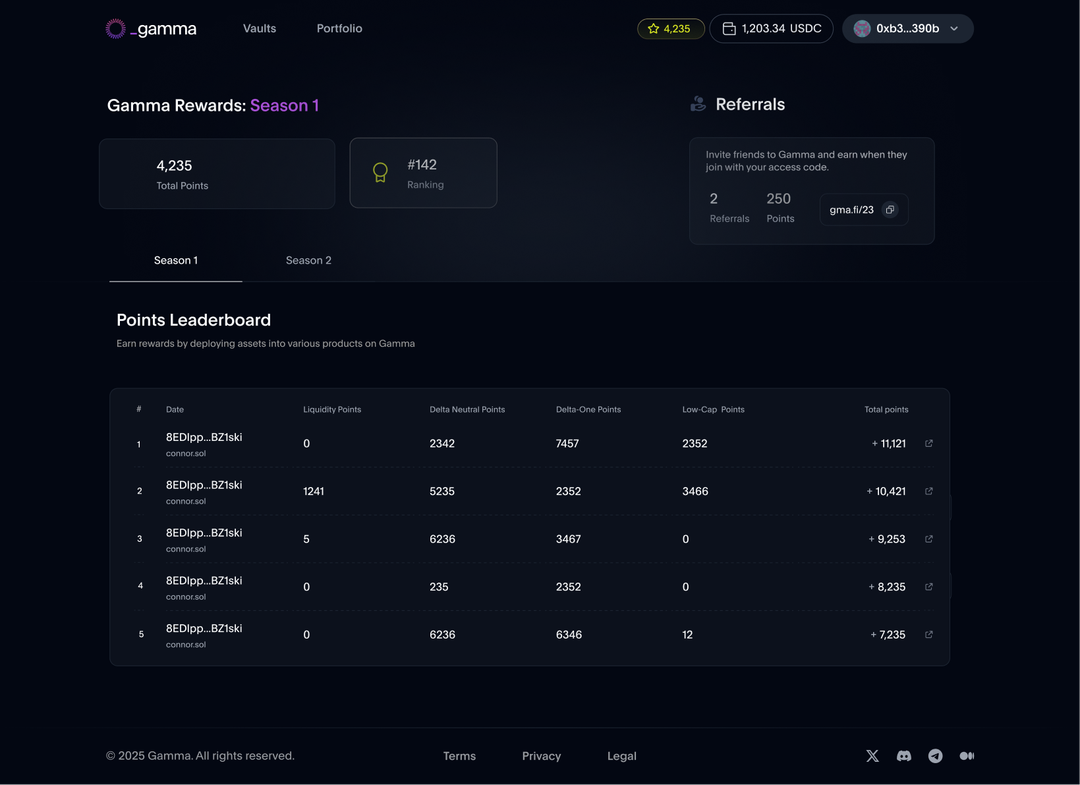Copy the gma.fi/23 referral link
This screenshot has height=785, width=1080.
tap(890, 209)
